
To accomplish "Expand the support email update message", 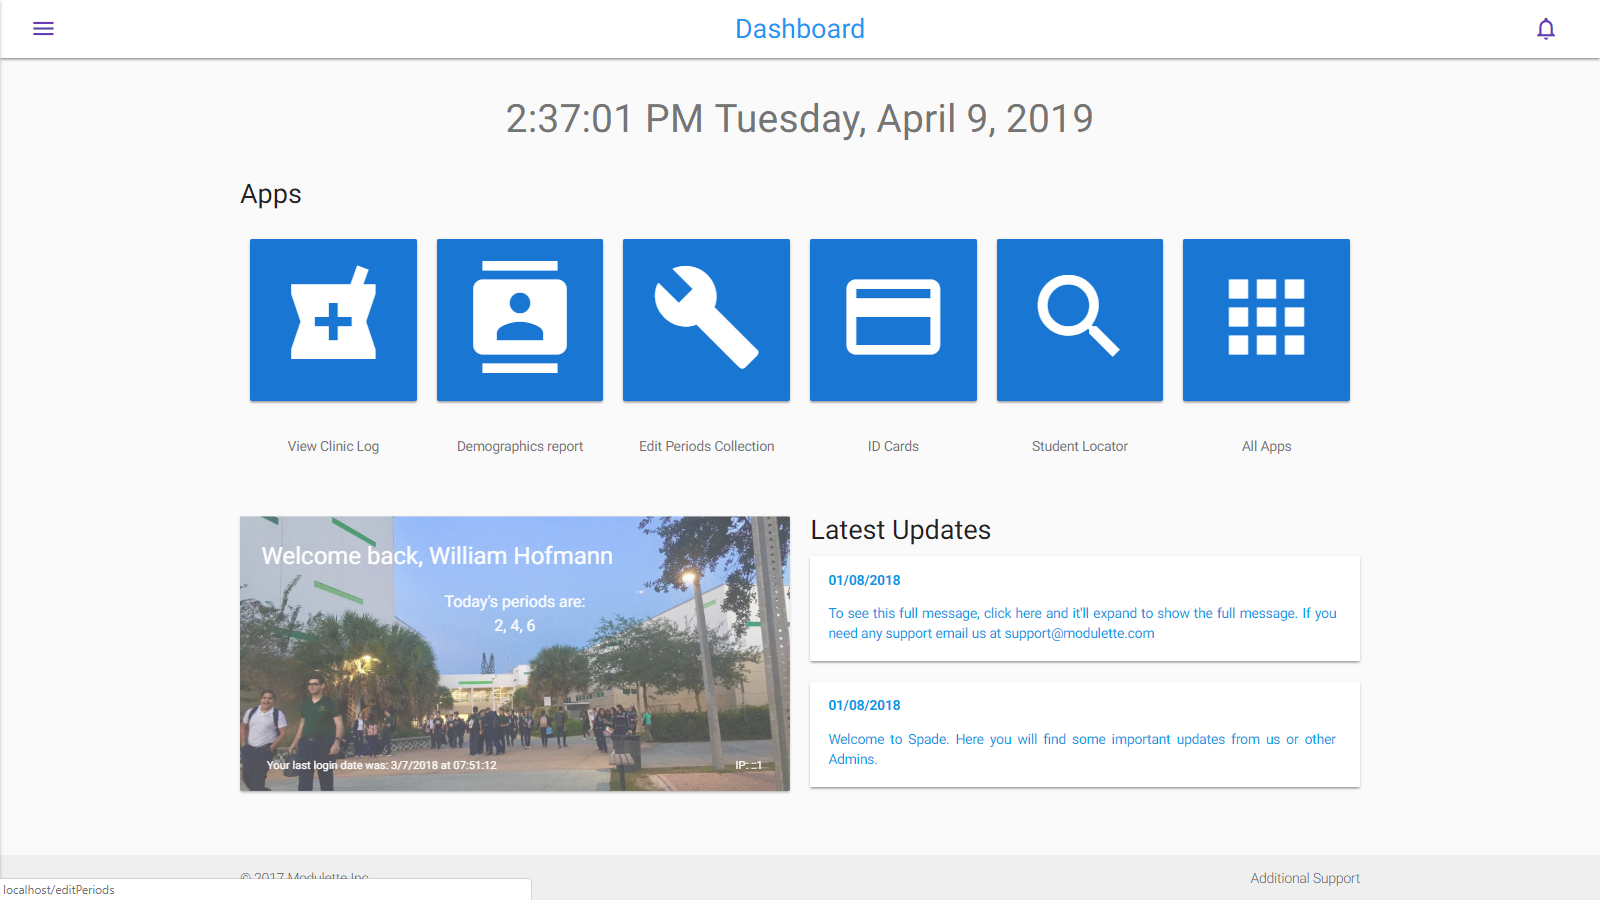I will pyautogui.click(x=1082, y=623).
